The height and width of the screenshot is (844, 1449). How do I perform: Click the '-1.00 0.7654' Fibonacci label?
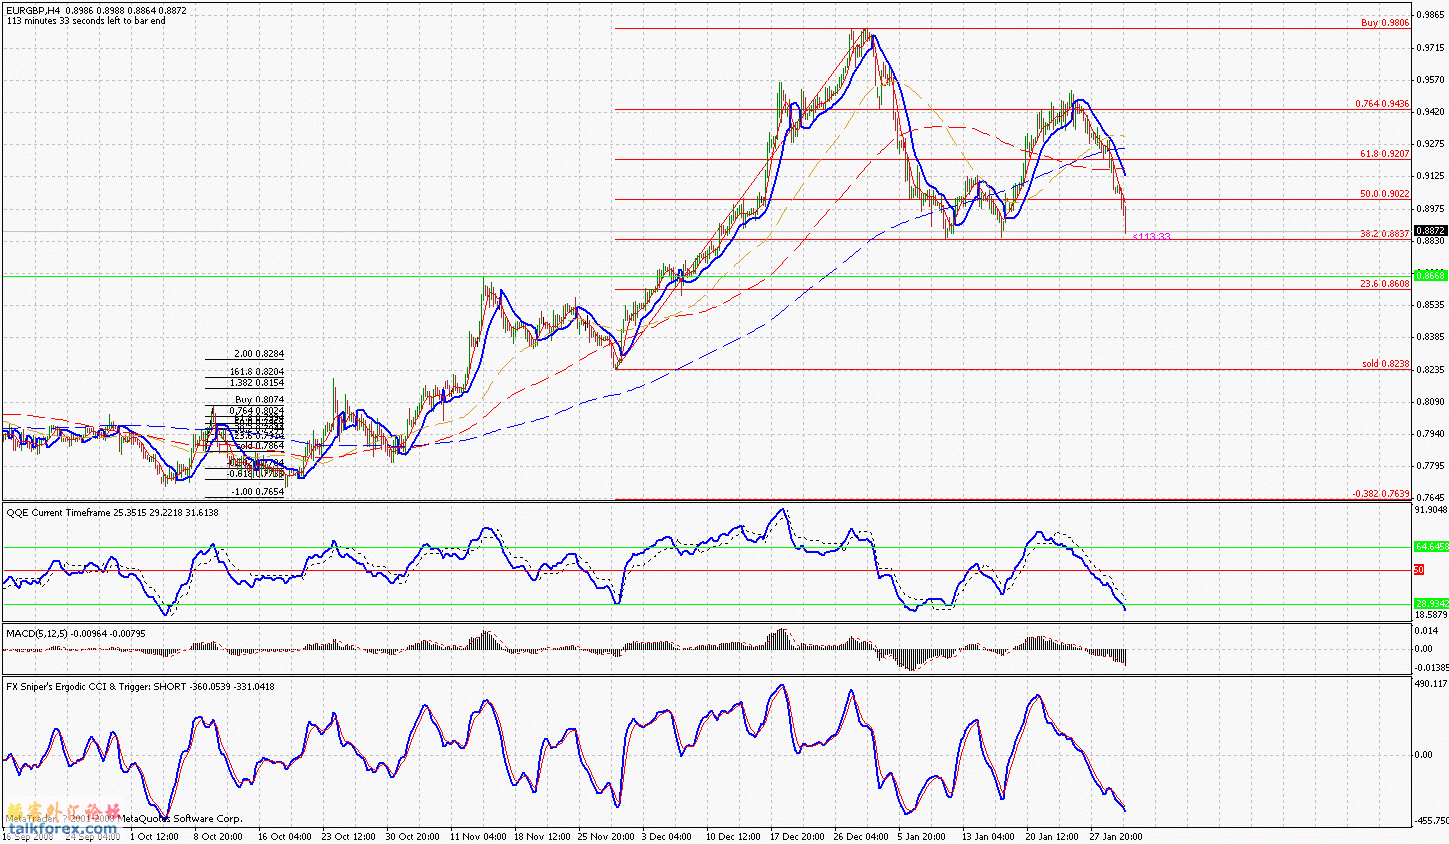point(258,492)
